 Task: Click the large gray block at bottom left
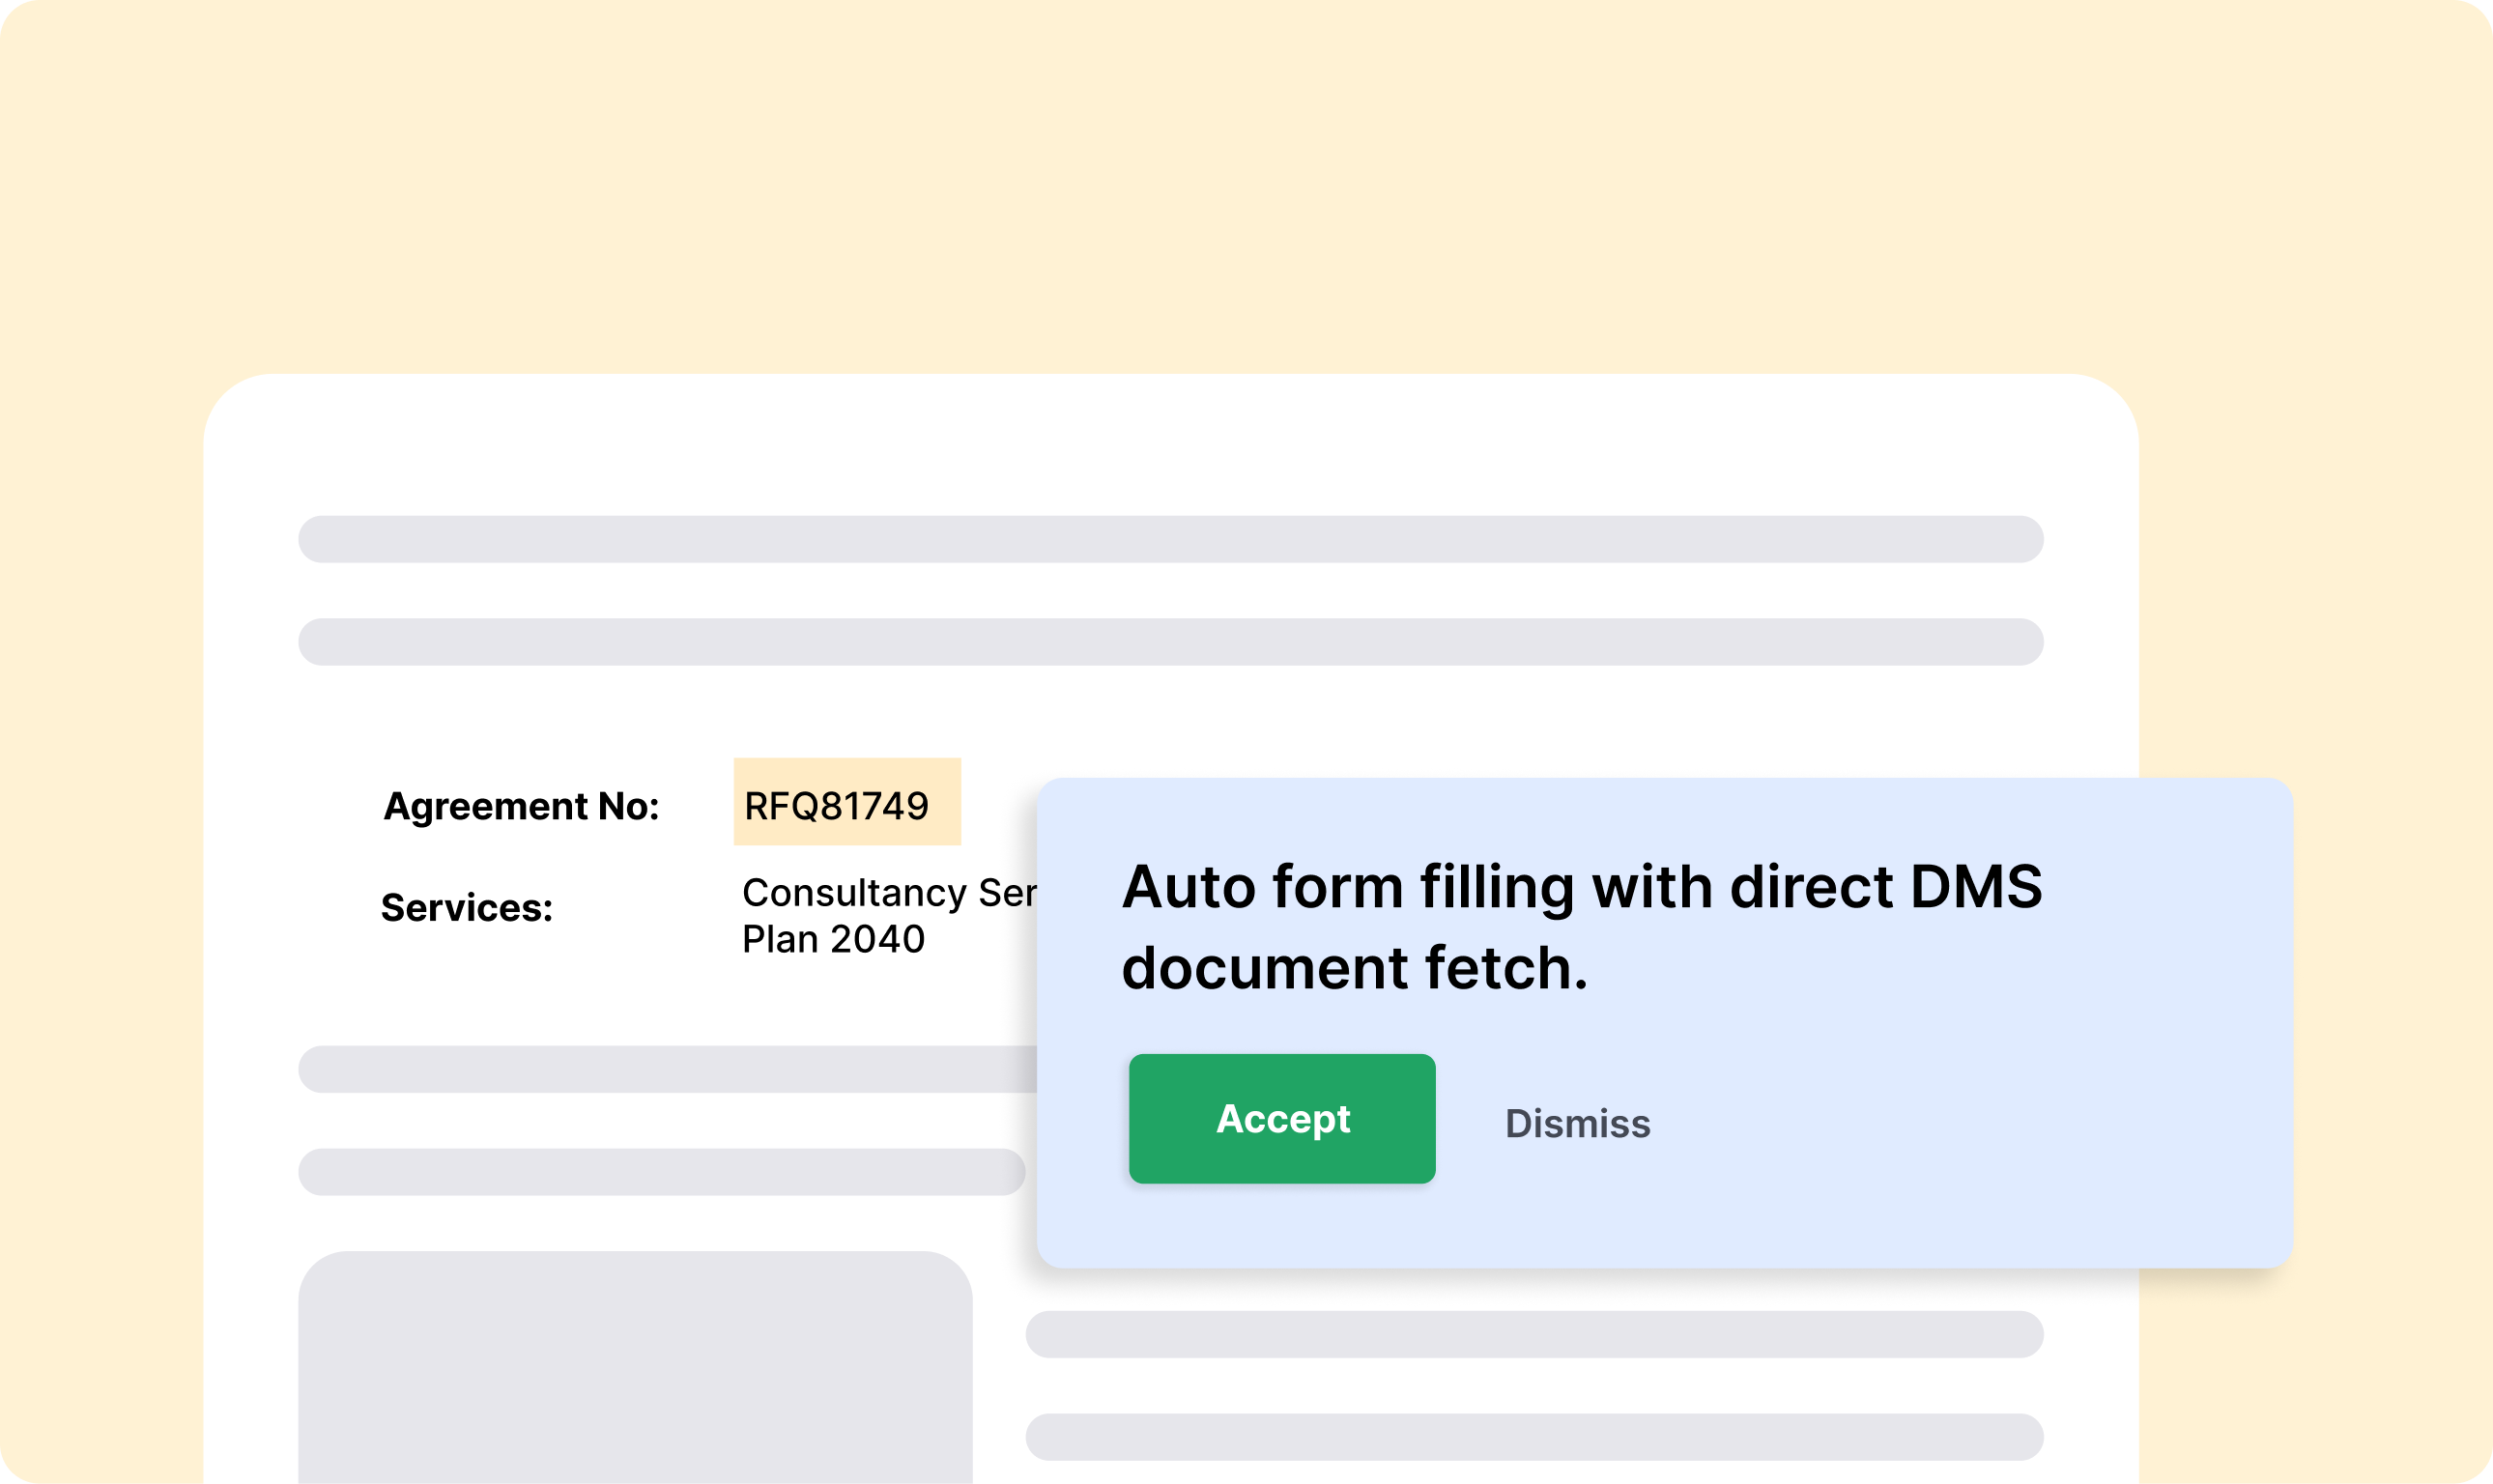pyautogui.click(x=640, y=1380)
